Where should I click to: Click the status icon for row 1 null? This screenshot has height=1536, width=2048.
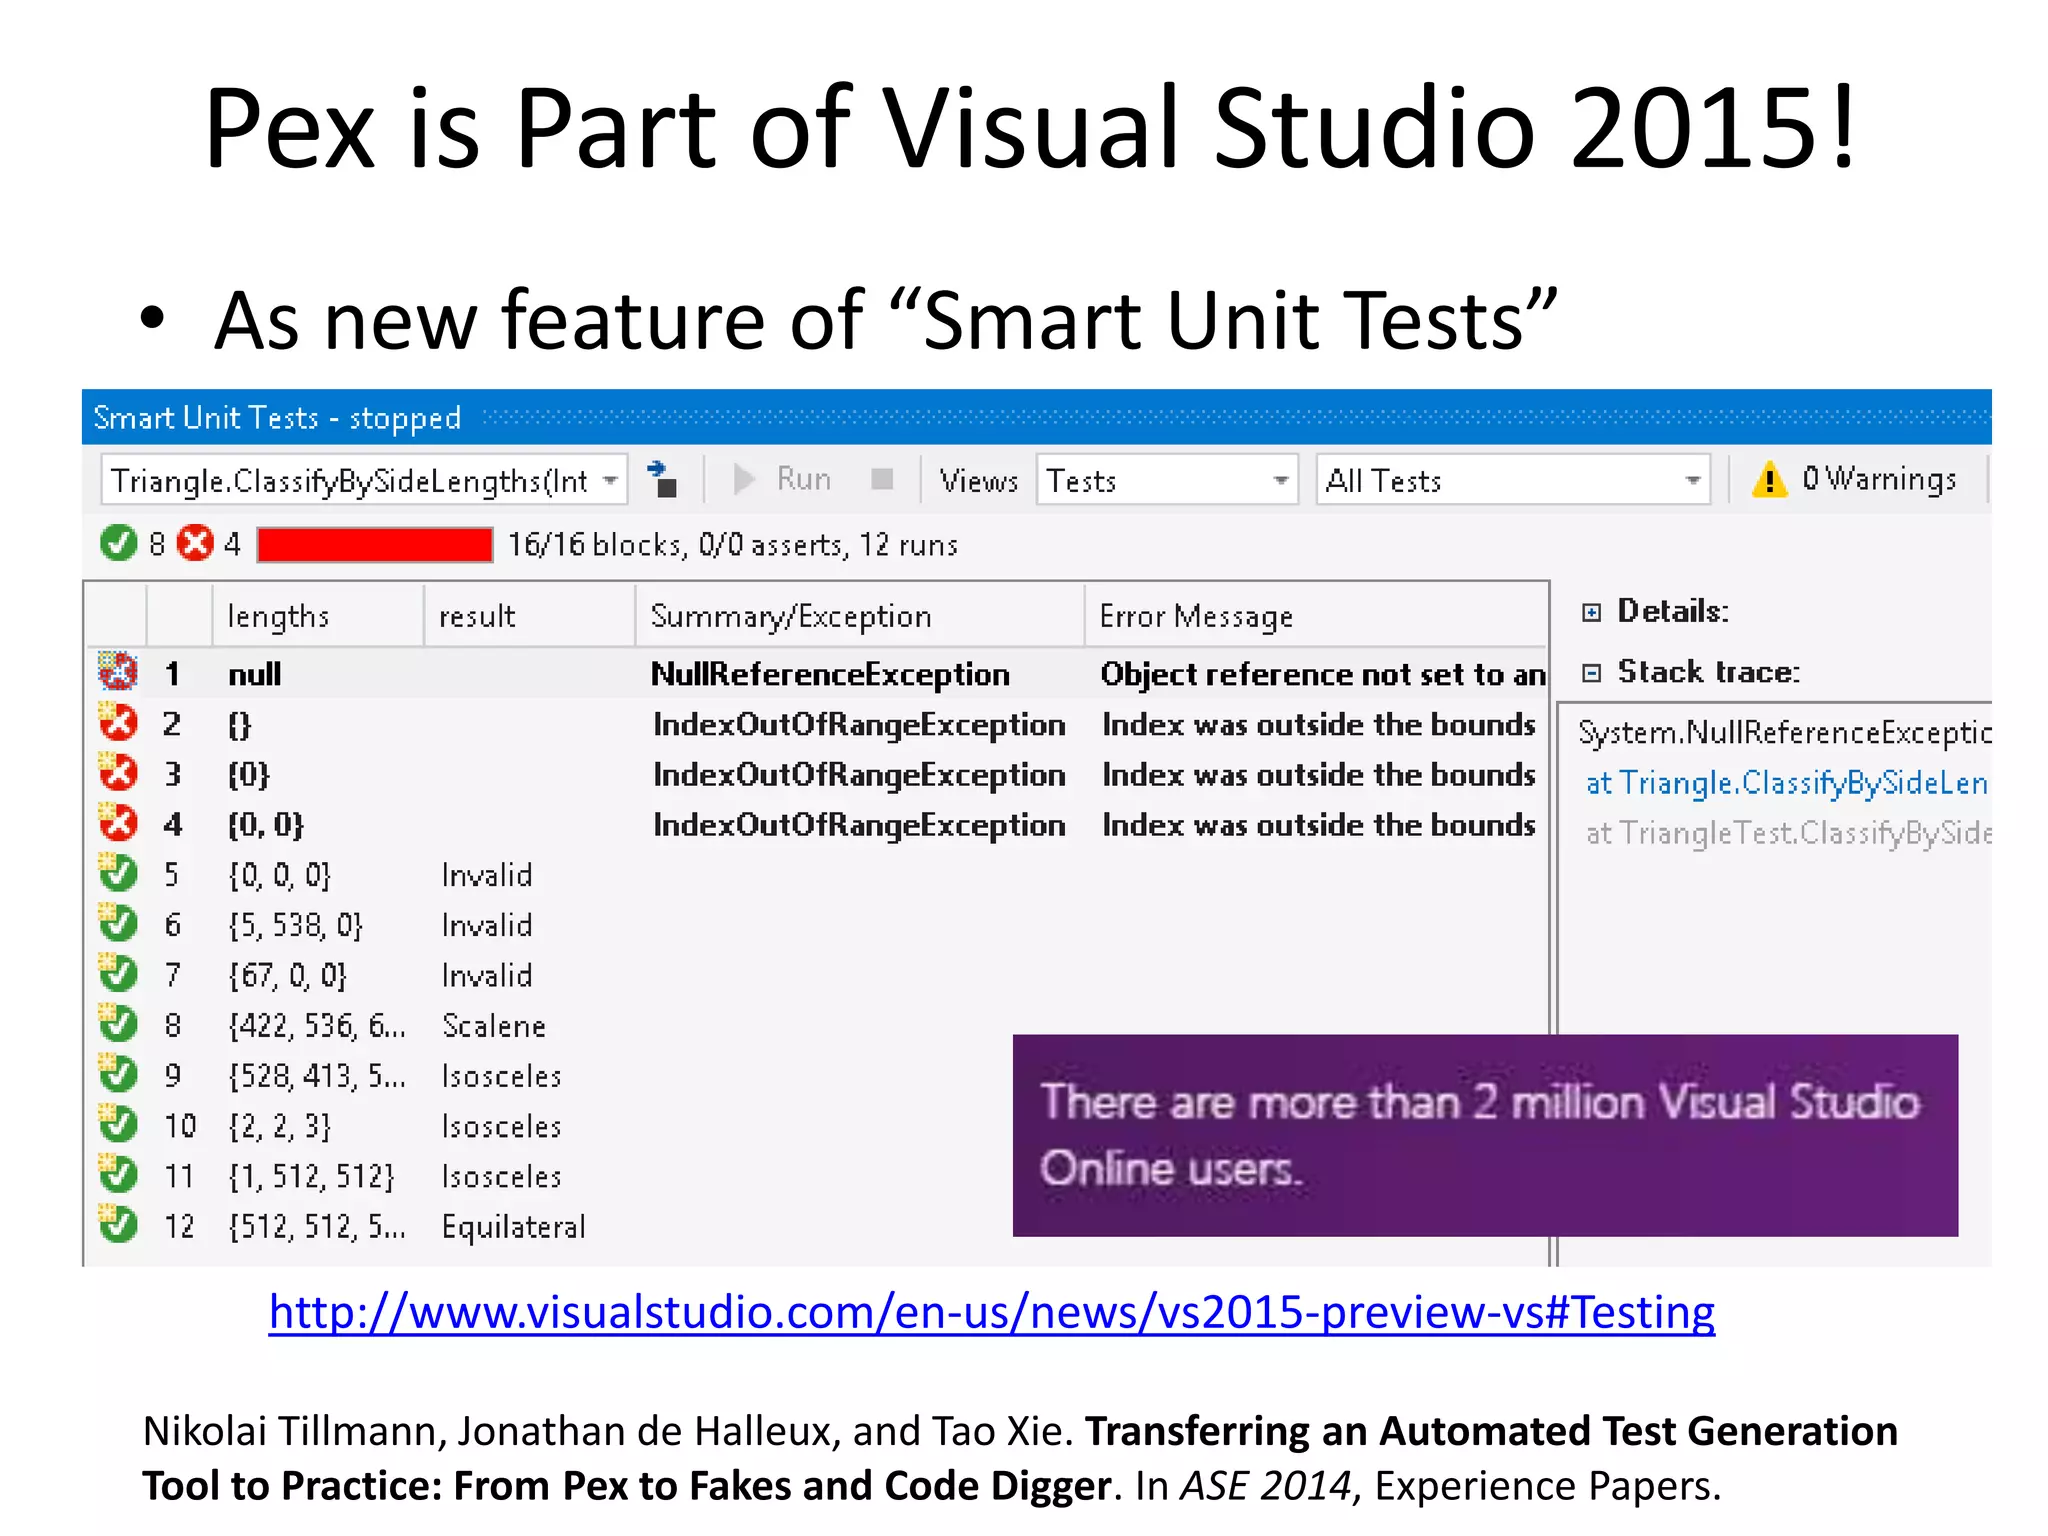pyautogui.click(x=118, y=672)
